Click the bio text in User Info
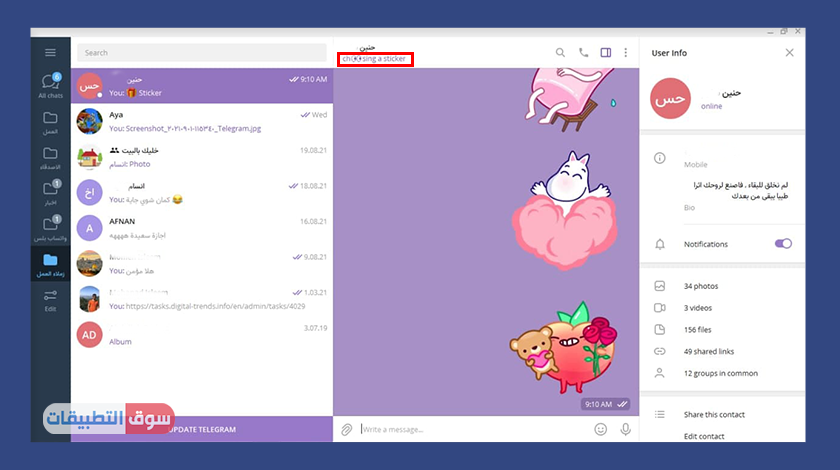 740,190
